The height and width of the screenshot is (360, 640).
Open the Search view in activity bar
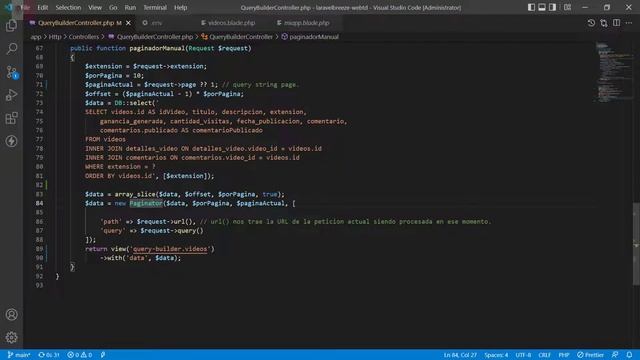(11, 49)
